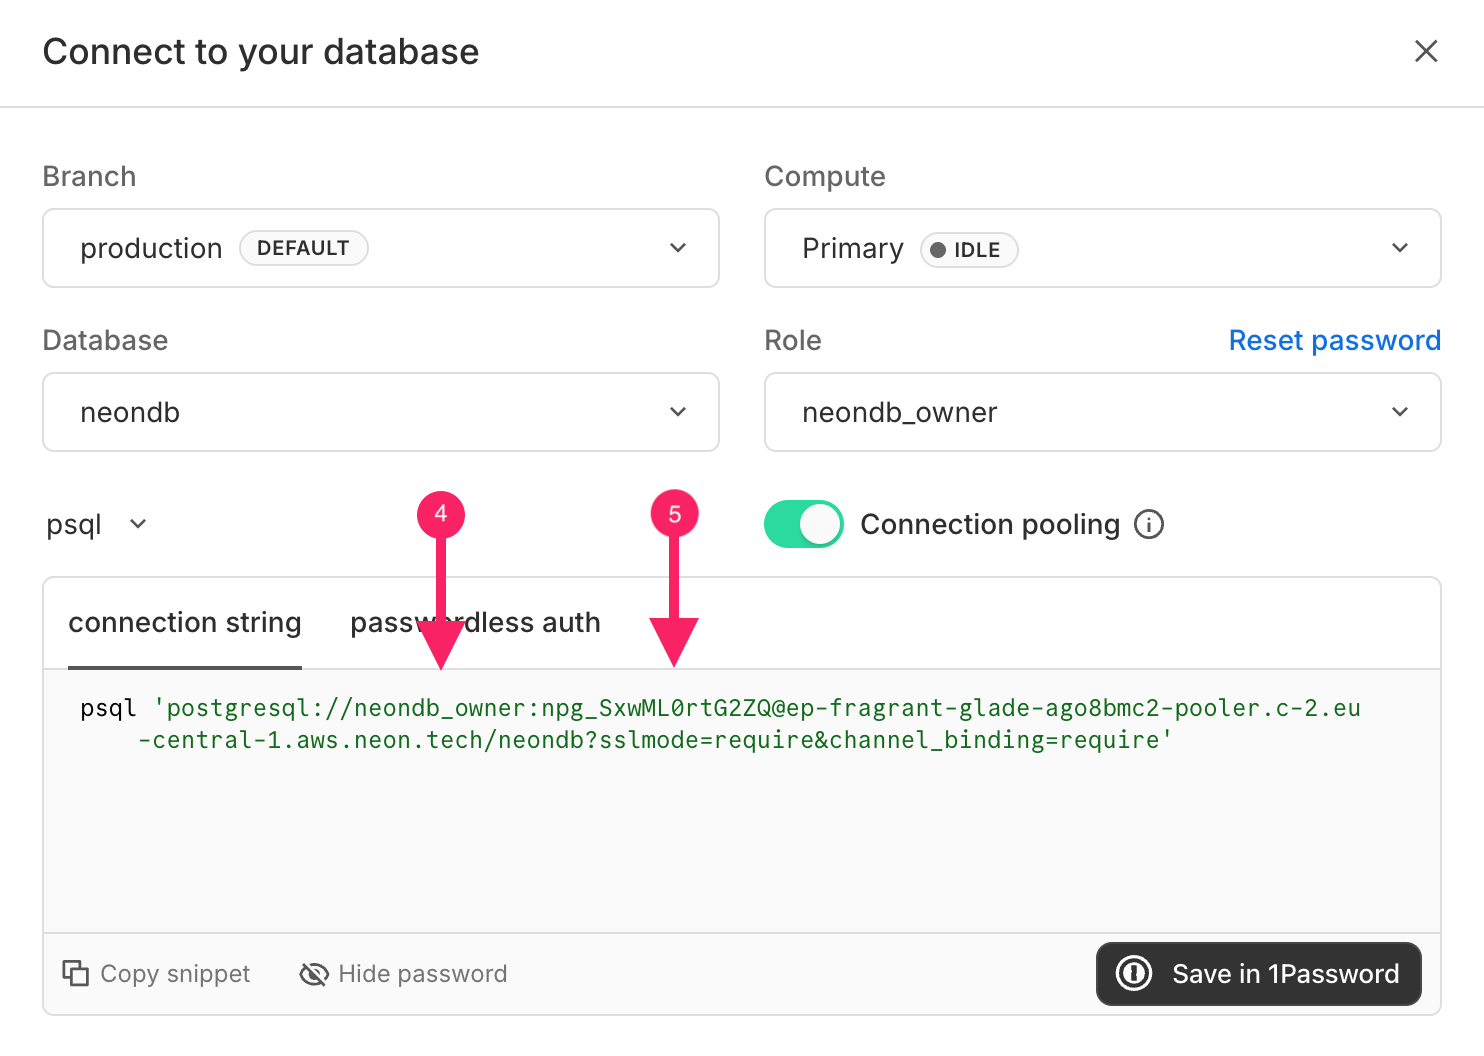Screen dimensions: 1484x1056
Task: Expand the Role dropdown showing neondb_owner
Action: (1102, 412)
